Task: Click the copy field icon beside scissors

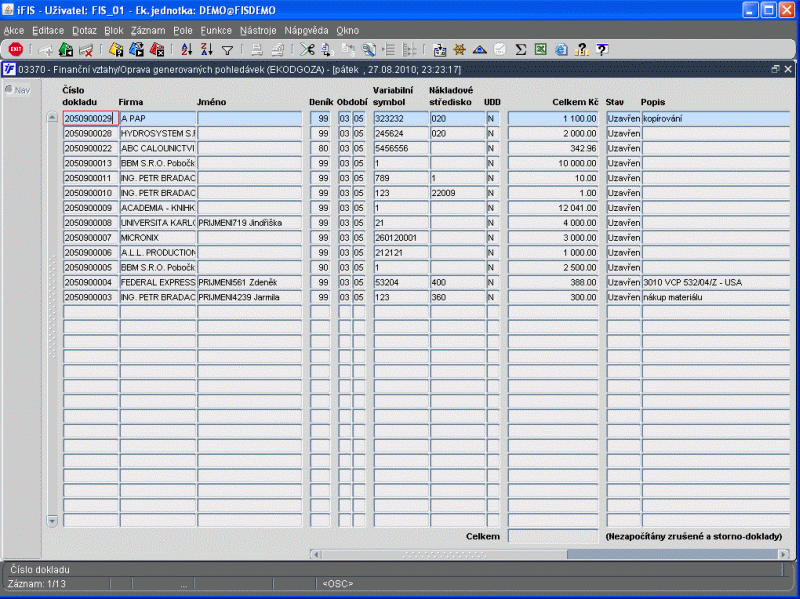Action: 328,49
